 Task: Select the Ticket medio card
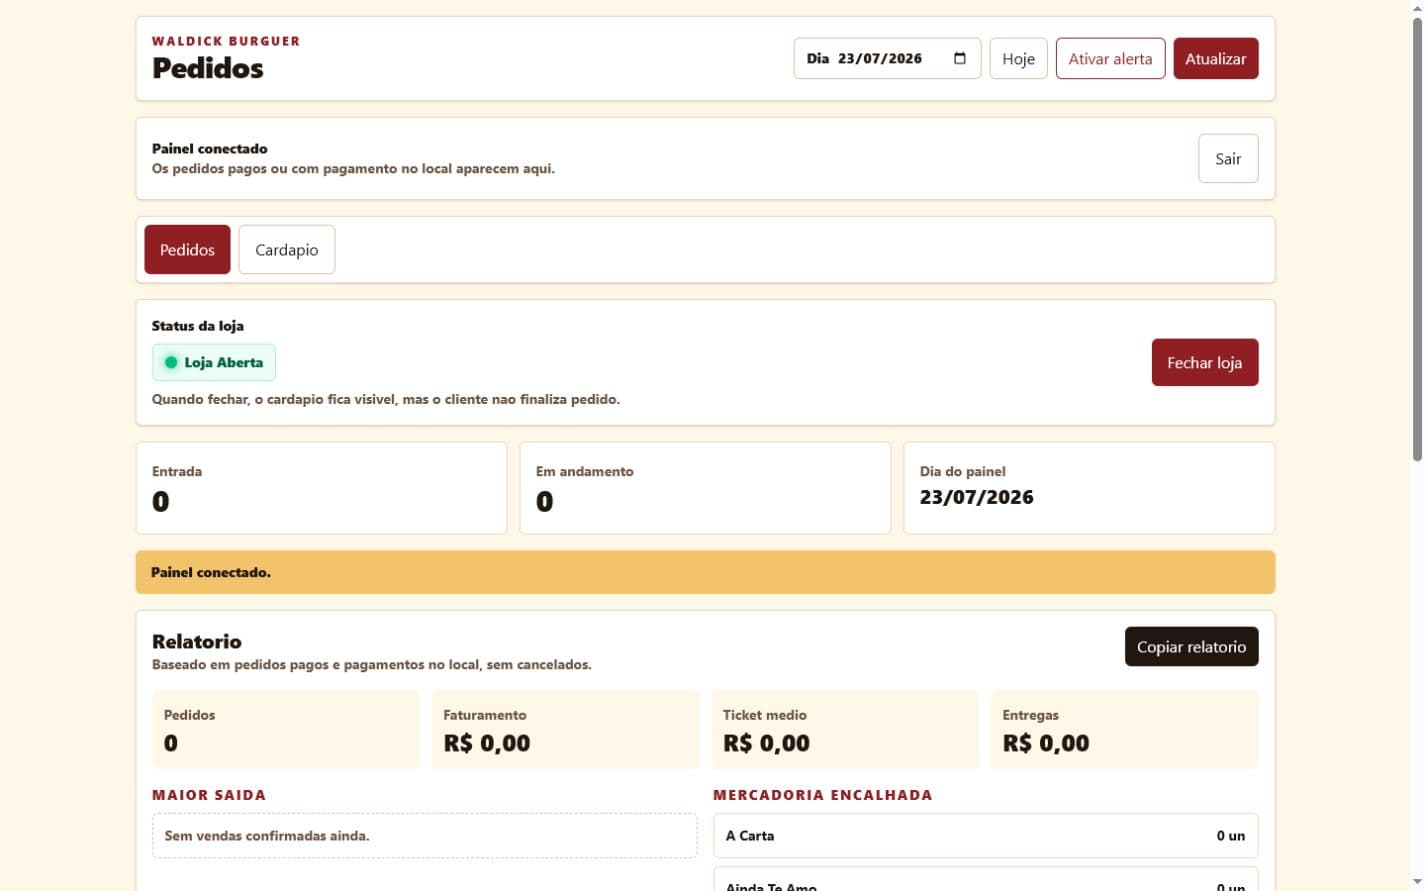(845, 729)
